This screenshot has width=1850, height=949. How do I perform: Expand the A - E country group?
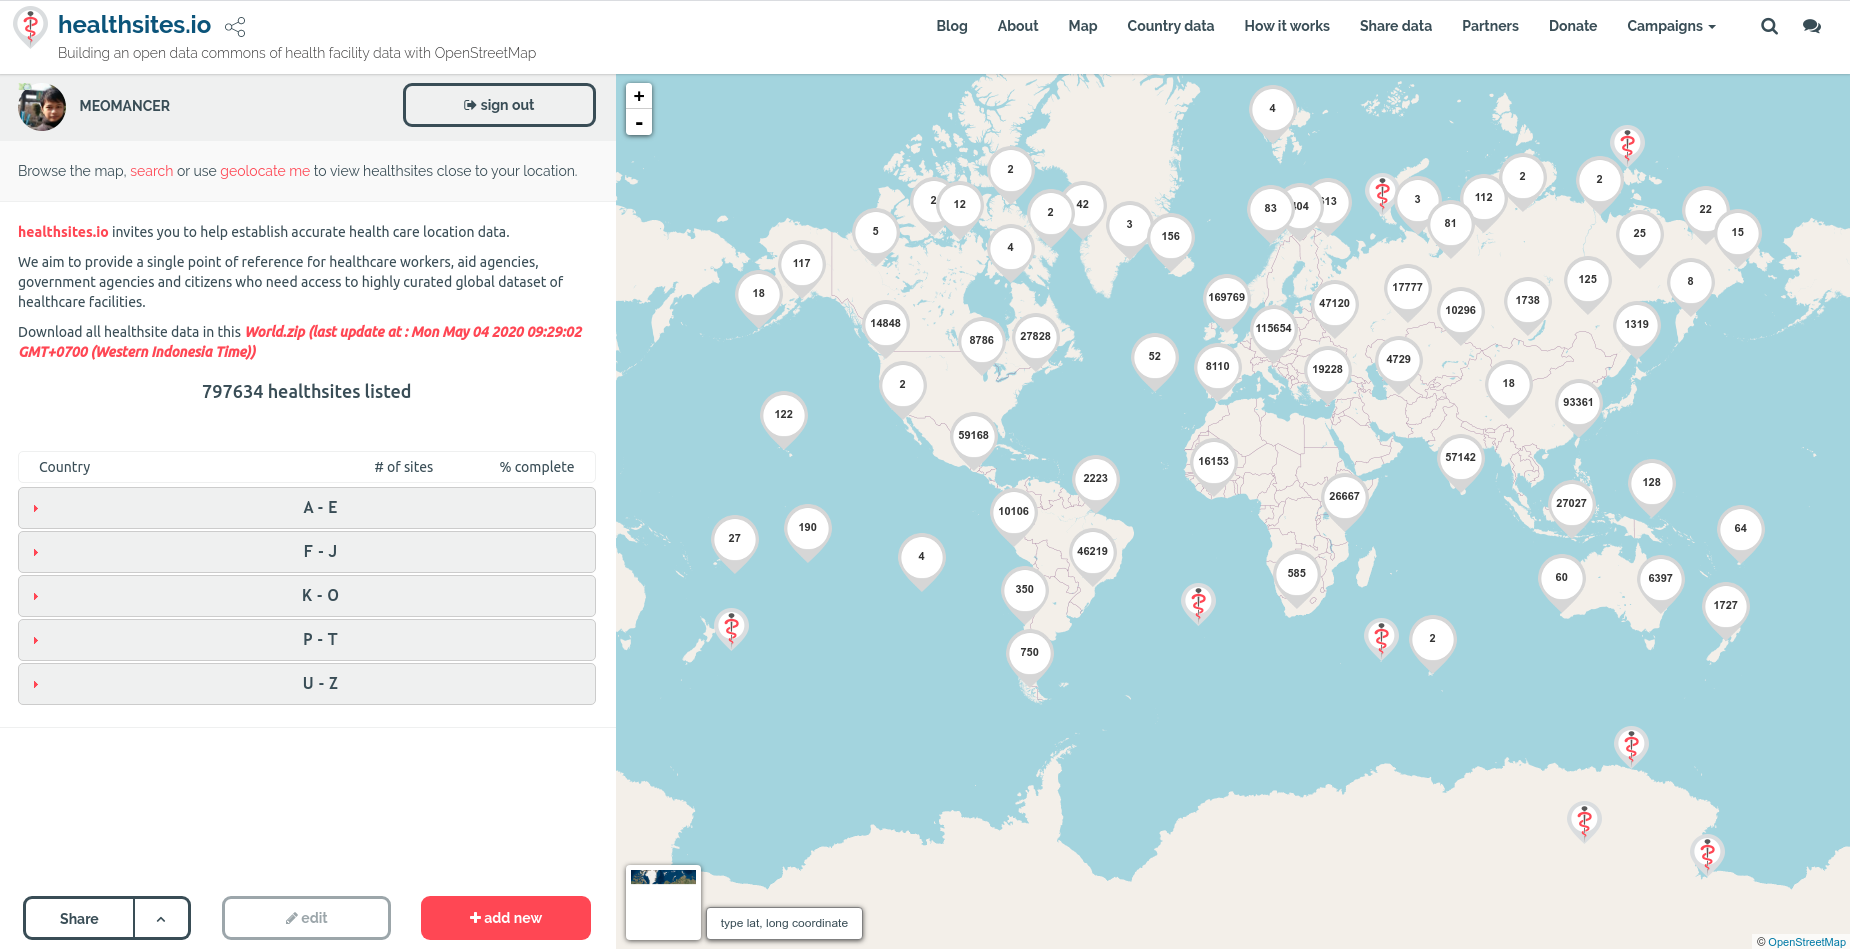pos(307,508)
